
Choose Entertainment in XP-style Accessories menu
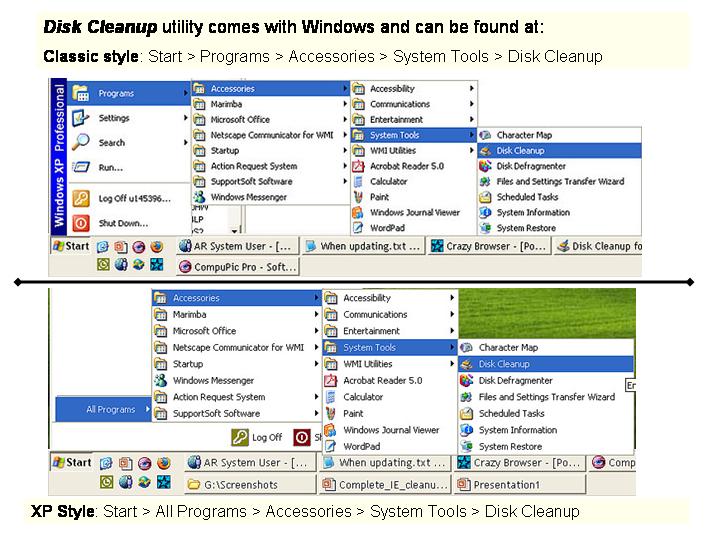point(390,331)
